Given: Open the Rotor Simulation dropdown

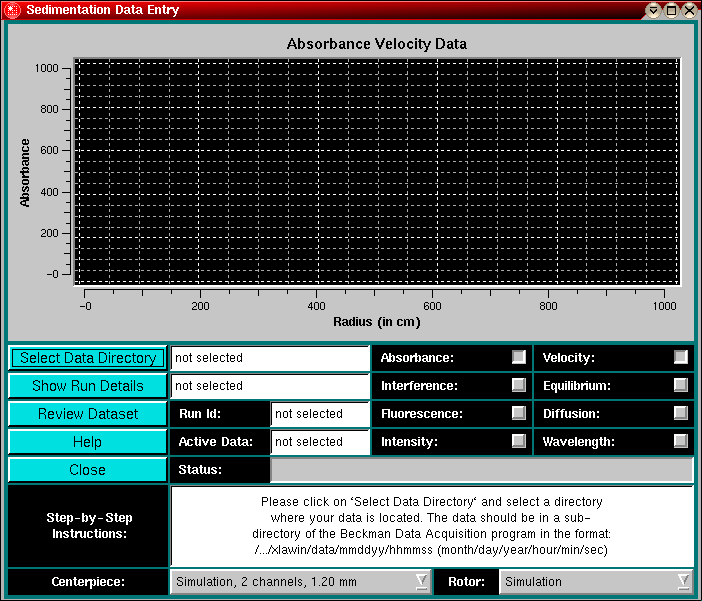Looking at the screenshot, I should coord(596,582).
